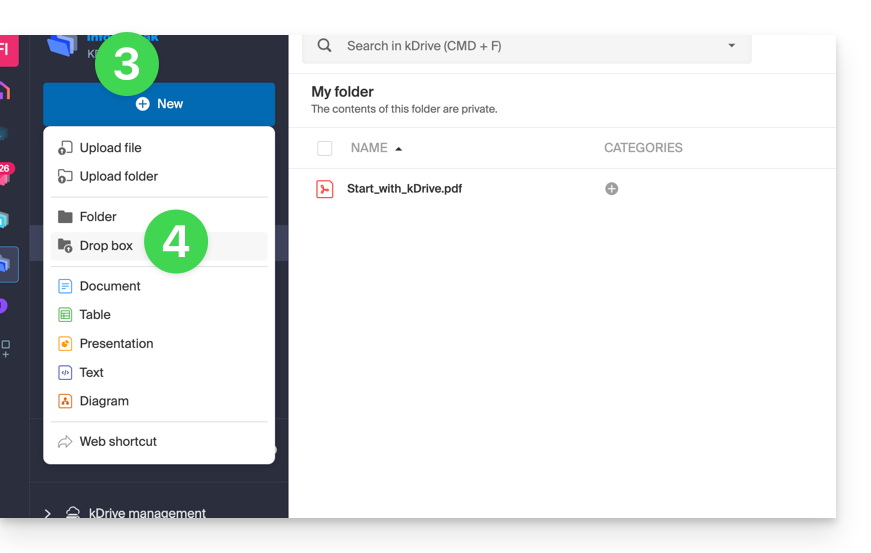Sort files by NAME column

pos(369,148)
